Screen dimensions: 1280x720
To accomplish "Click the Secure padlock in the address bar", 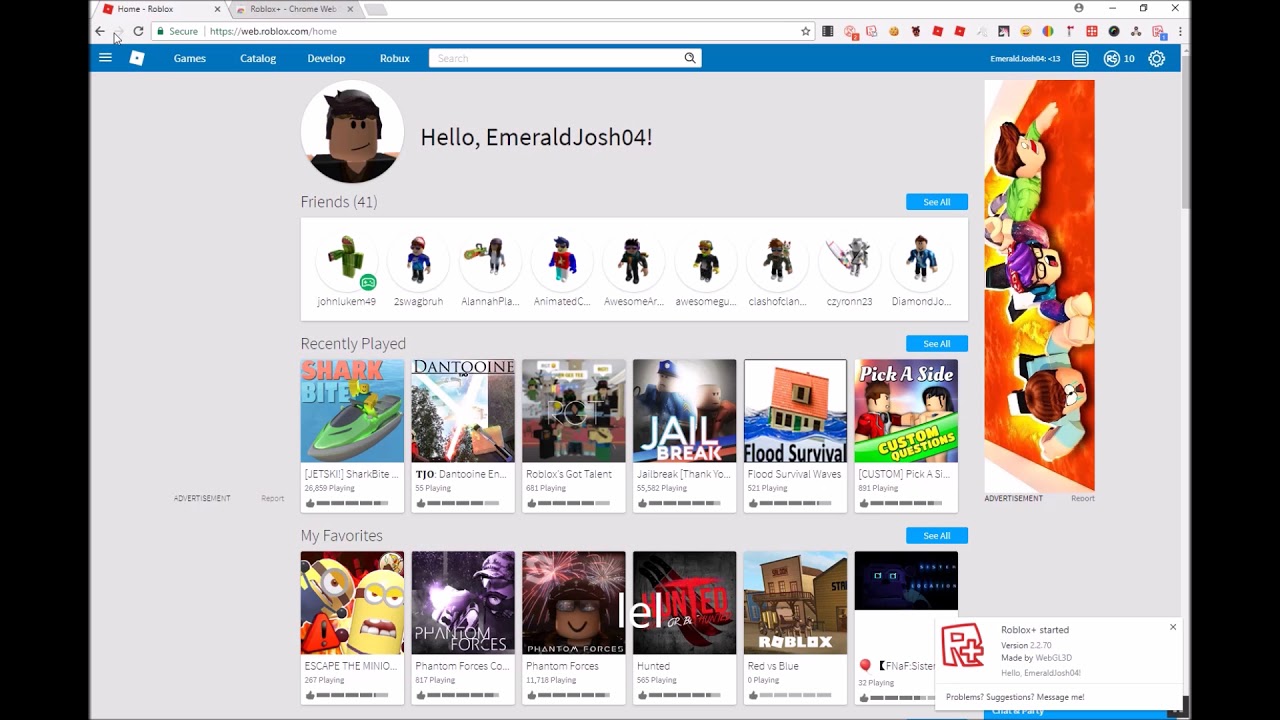I will pos(159,31).
